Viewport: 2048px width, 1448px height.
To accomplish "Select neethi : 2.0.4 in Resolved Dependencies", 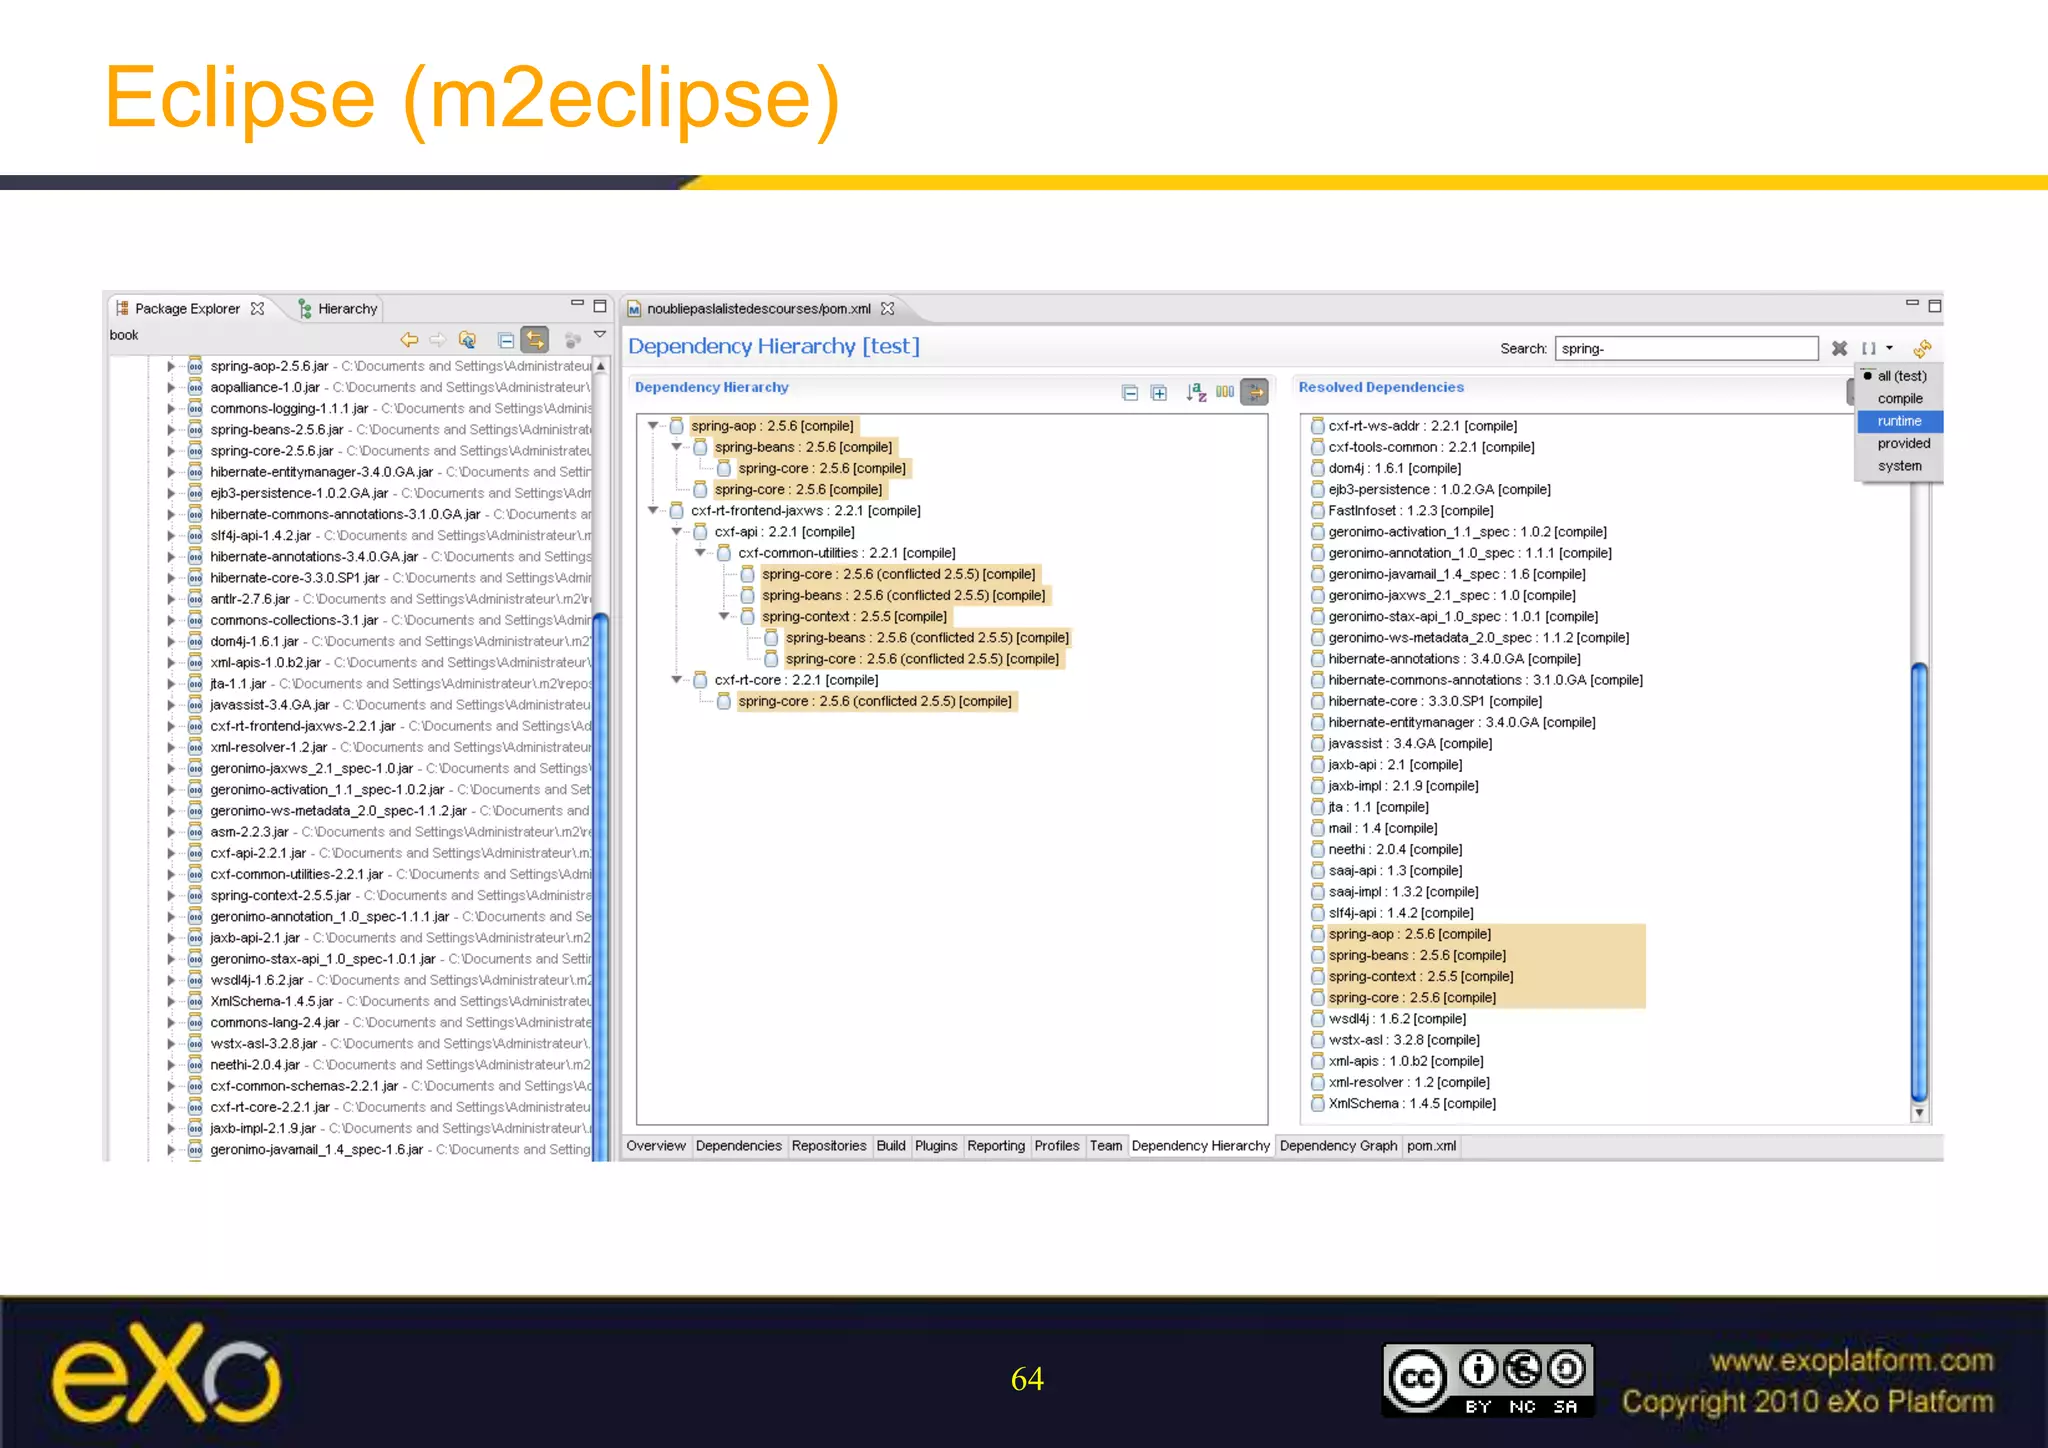I will tap(1395, 850).
